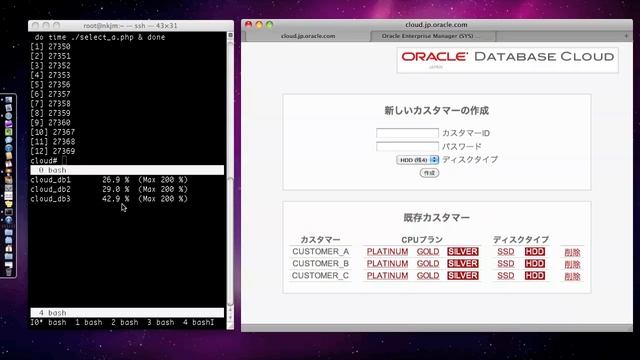The image size is (640, 360).
Task: Click '2 bash' in the screen status line
Action: pos(124,322)
